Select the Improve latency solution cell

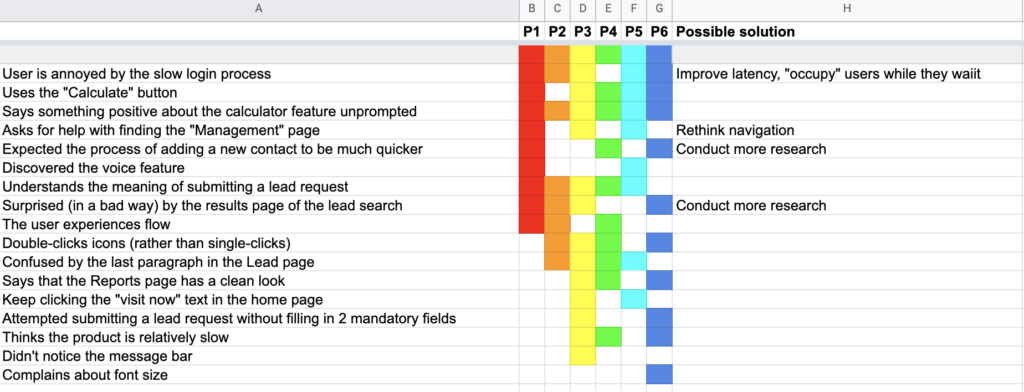tap(848, 74)
